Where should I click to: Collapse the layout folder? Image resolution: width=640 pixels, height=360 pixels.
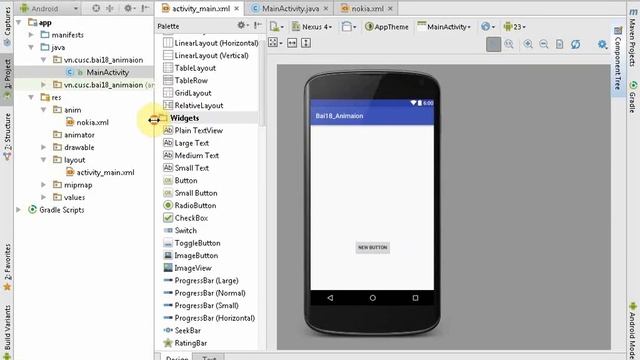pos(43,160)
